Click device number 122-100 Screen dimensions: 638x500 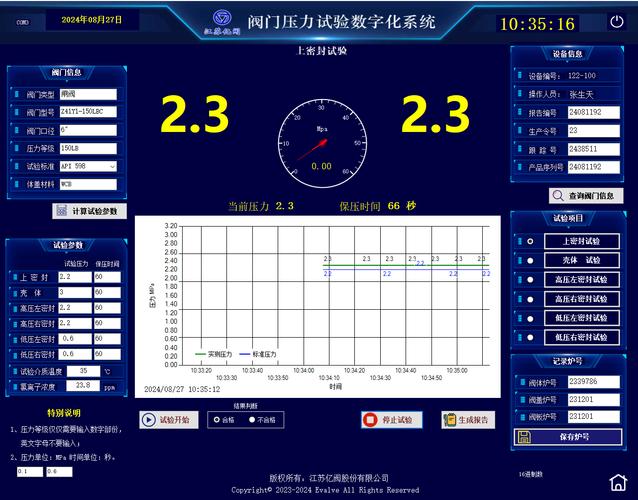click(x=582, y=76)
